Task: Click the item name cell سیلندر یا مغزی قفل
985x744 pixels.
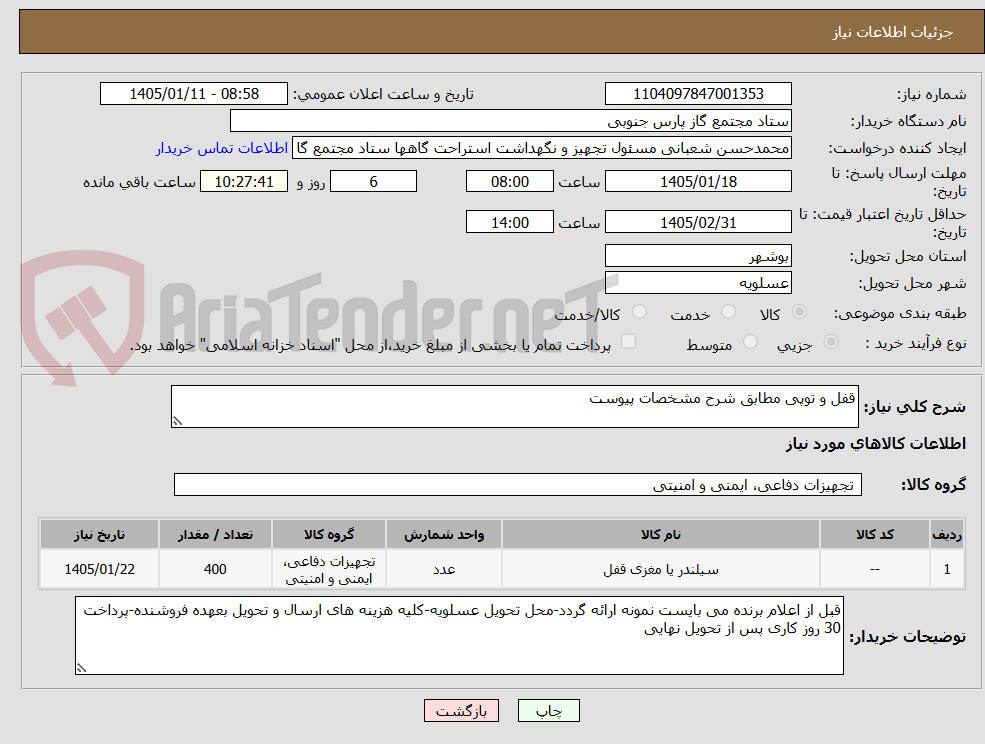Action: tap(660, 569)
